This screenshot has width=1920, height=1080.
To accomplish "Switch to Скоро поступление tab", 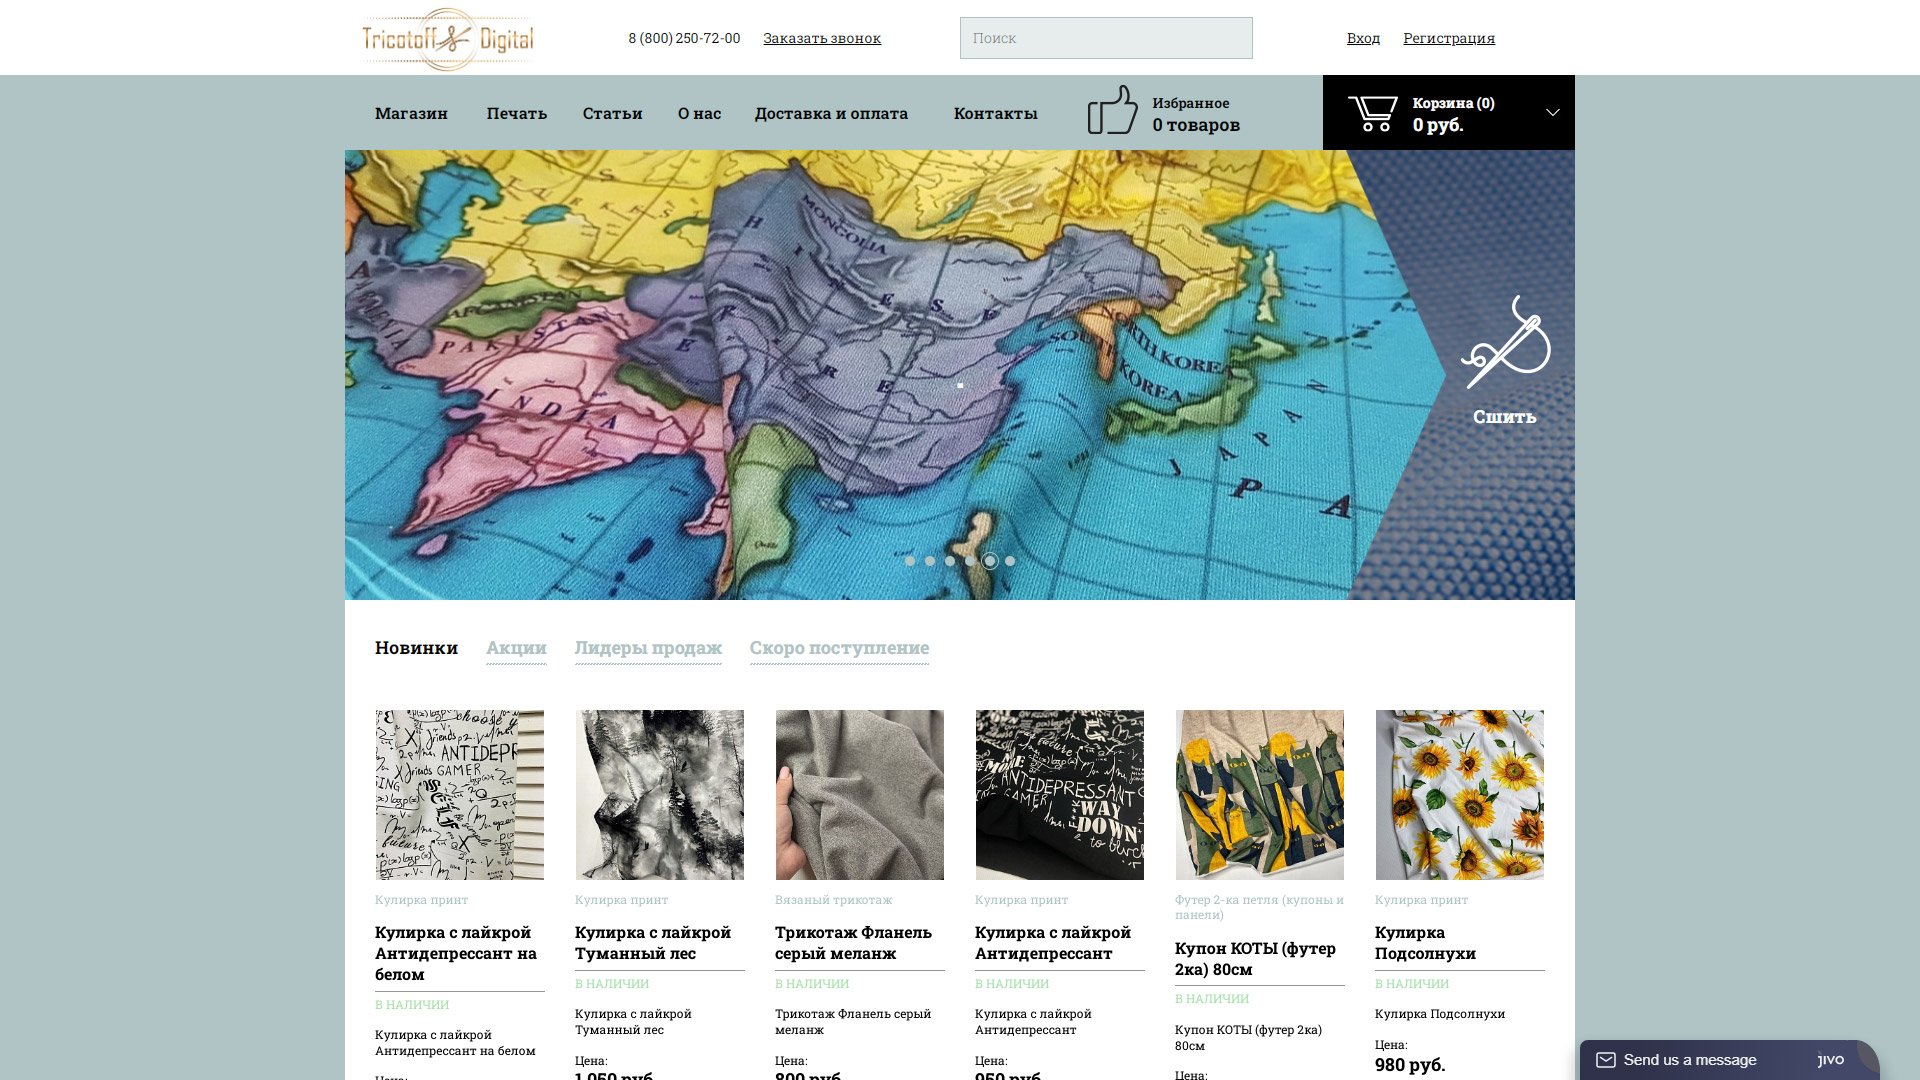I will pyautogui.click(x=839, y=648).
